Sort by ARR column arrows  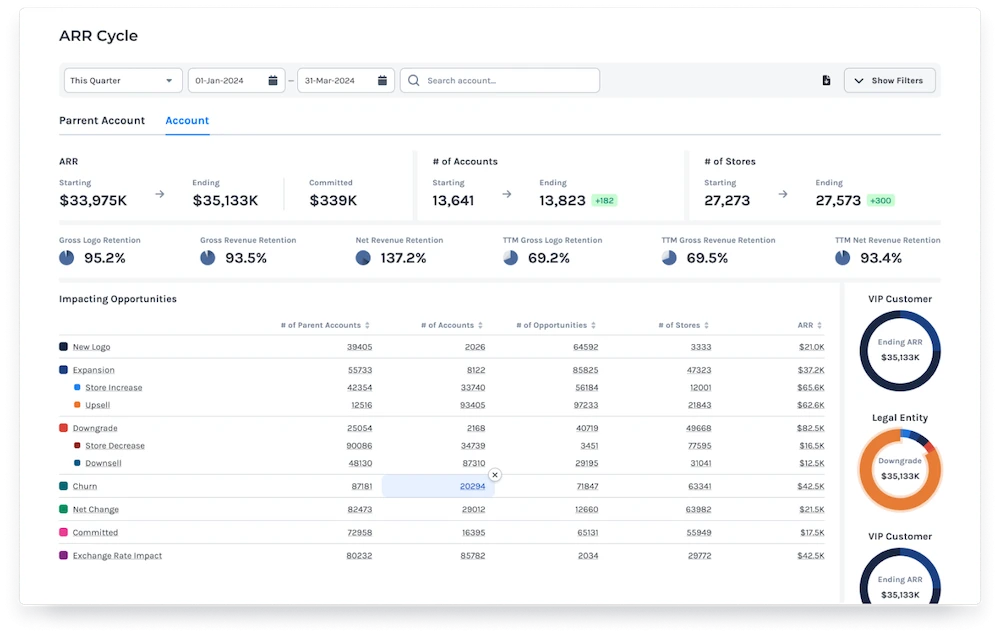click(x=821, y=325)
